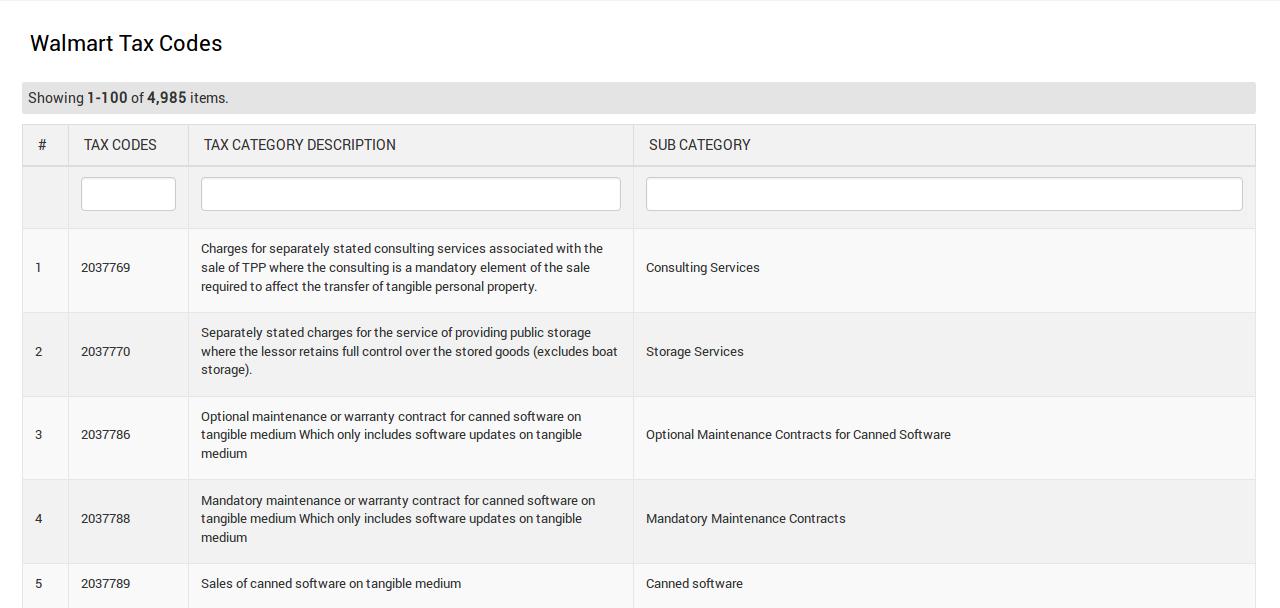Select tax code 2037788 cell
The image size is (1280, 608).
105,519
